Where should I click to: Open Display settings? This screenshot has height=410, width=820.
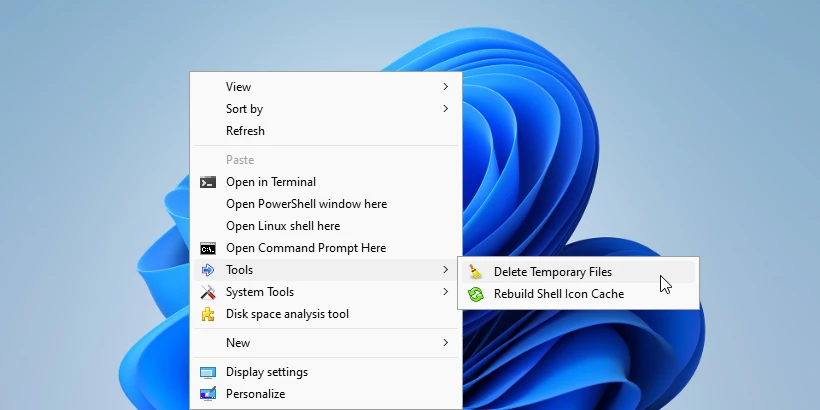tap(326, 372)
